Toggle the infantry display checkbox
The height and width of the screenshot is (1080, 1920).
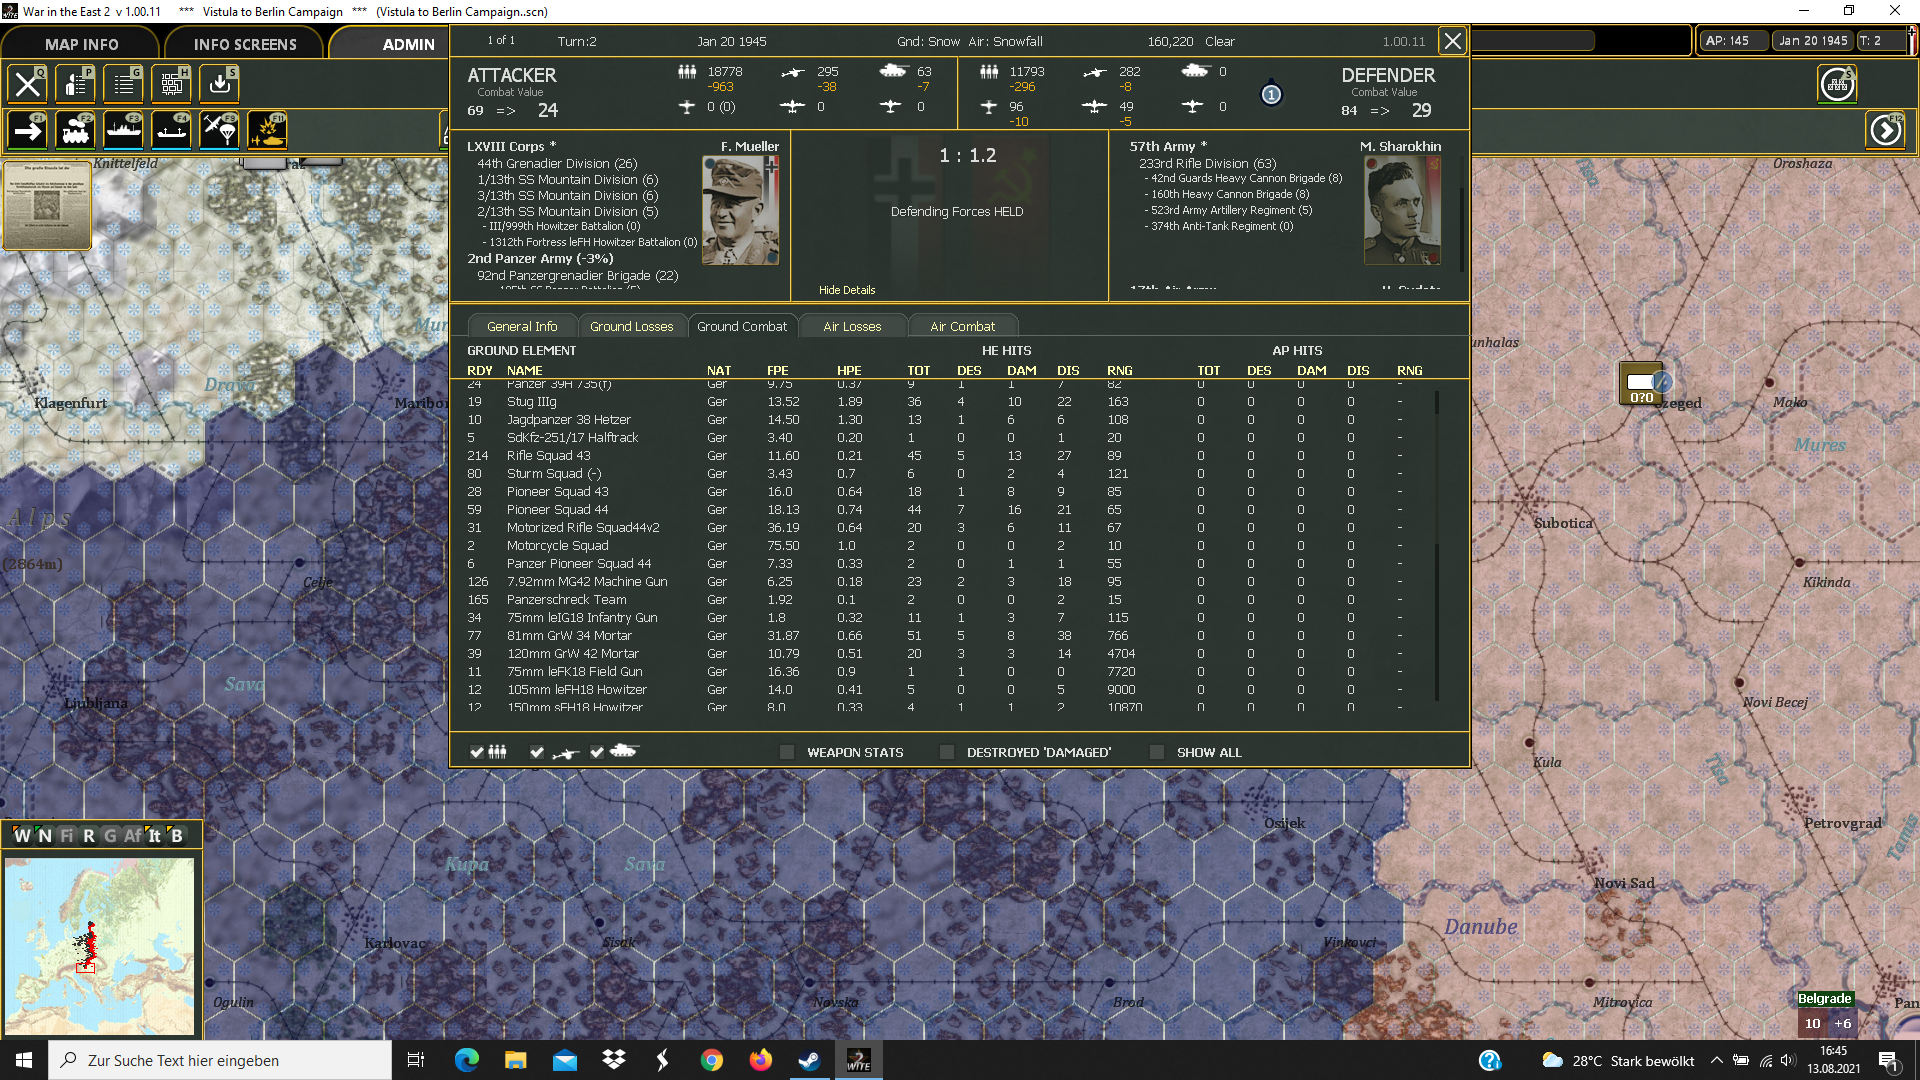point(477,752)
